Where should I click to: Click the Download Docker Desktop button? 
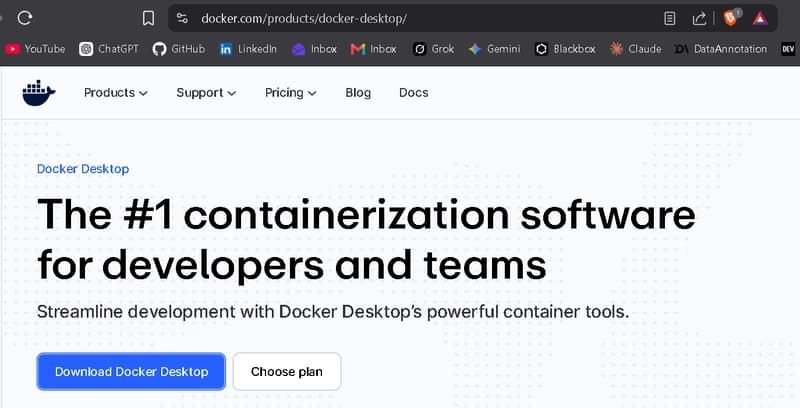coord(131,371)
